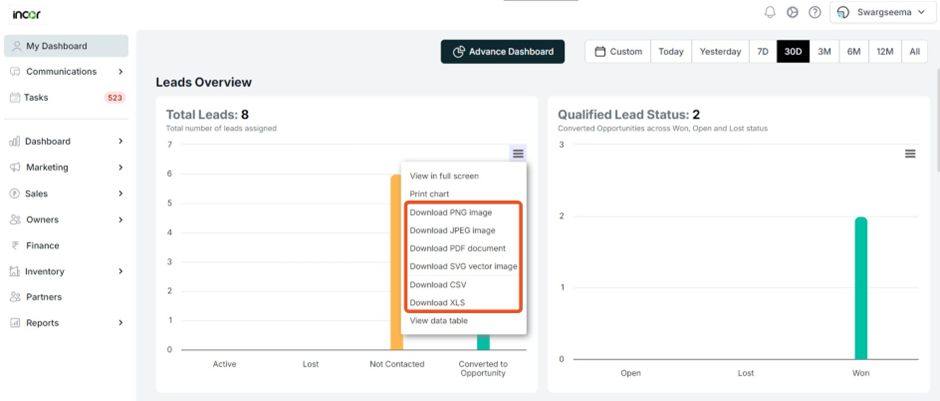Click the Inventory building icon
This screenshot has height=401, width=940.
coord(15,272)
